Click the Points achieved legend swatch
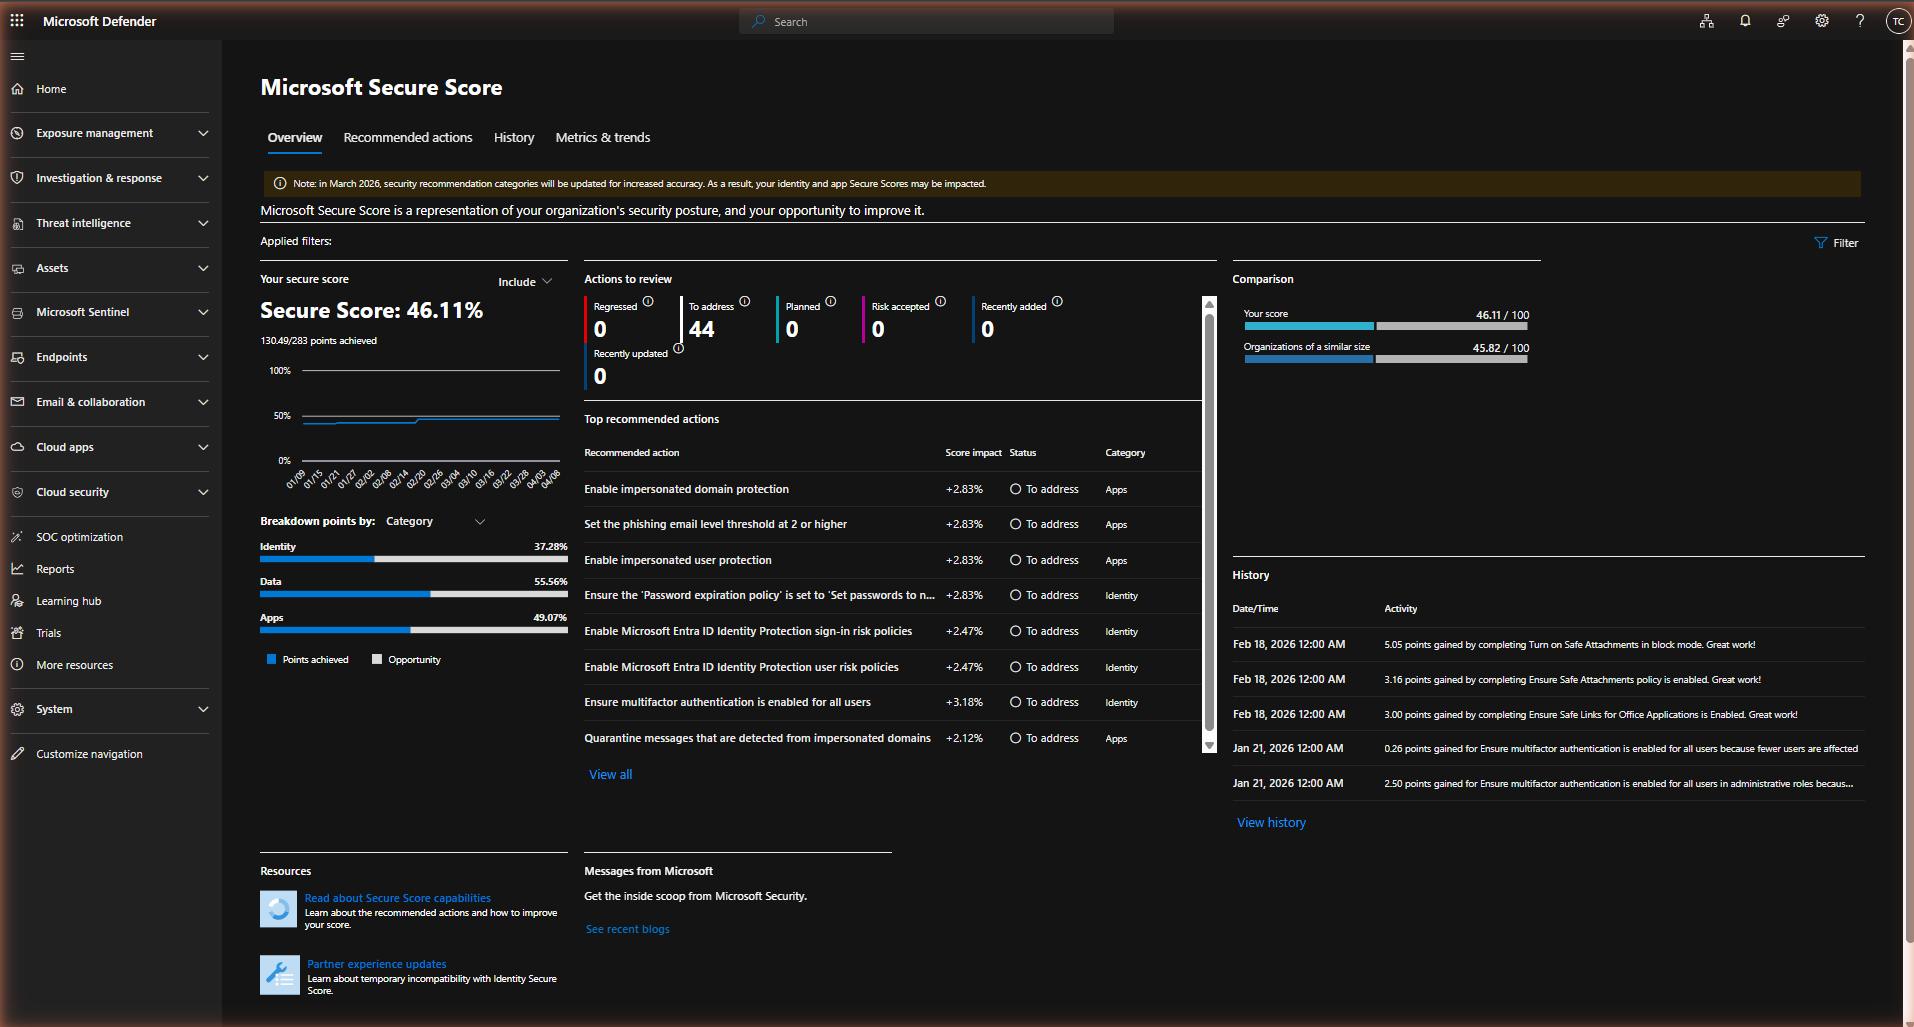This screenshot has width=1914, height=1027. (x=271, y=659)
